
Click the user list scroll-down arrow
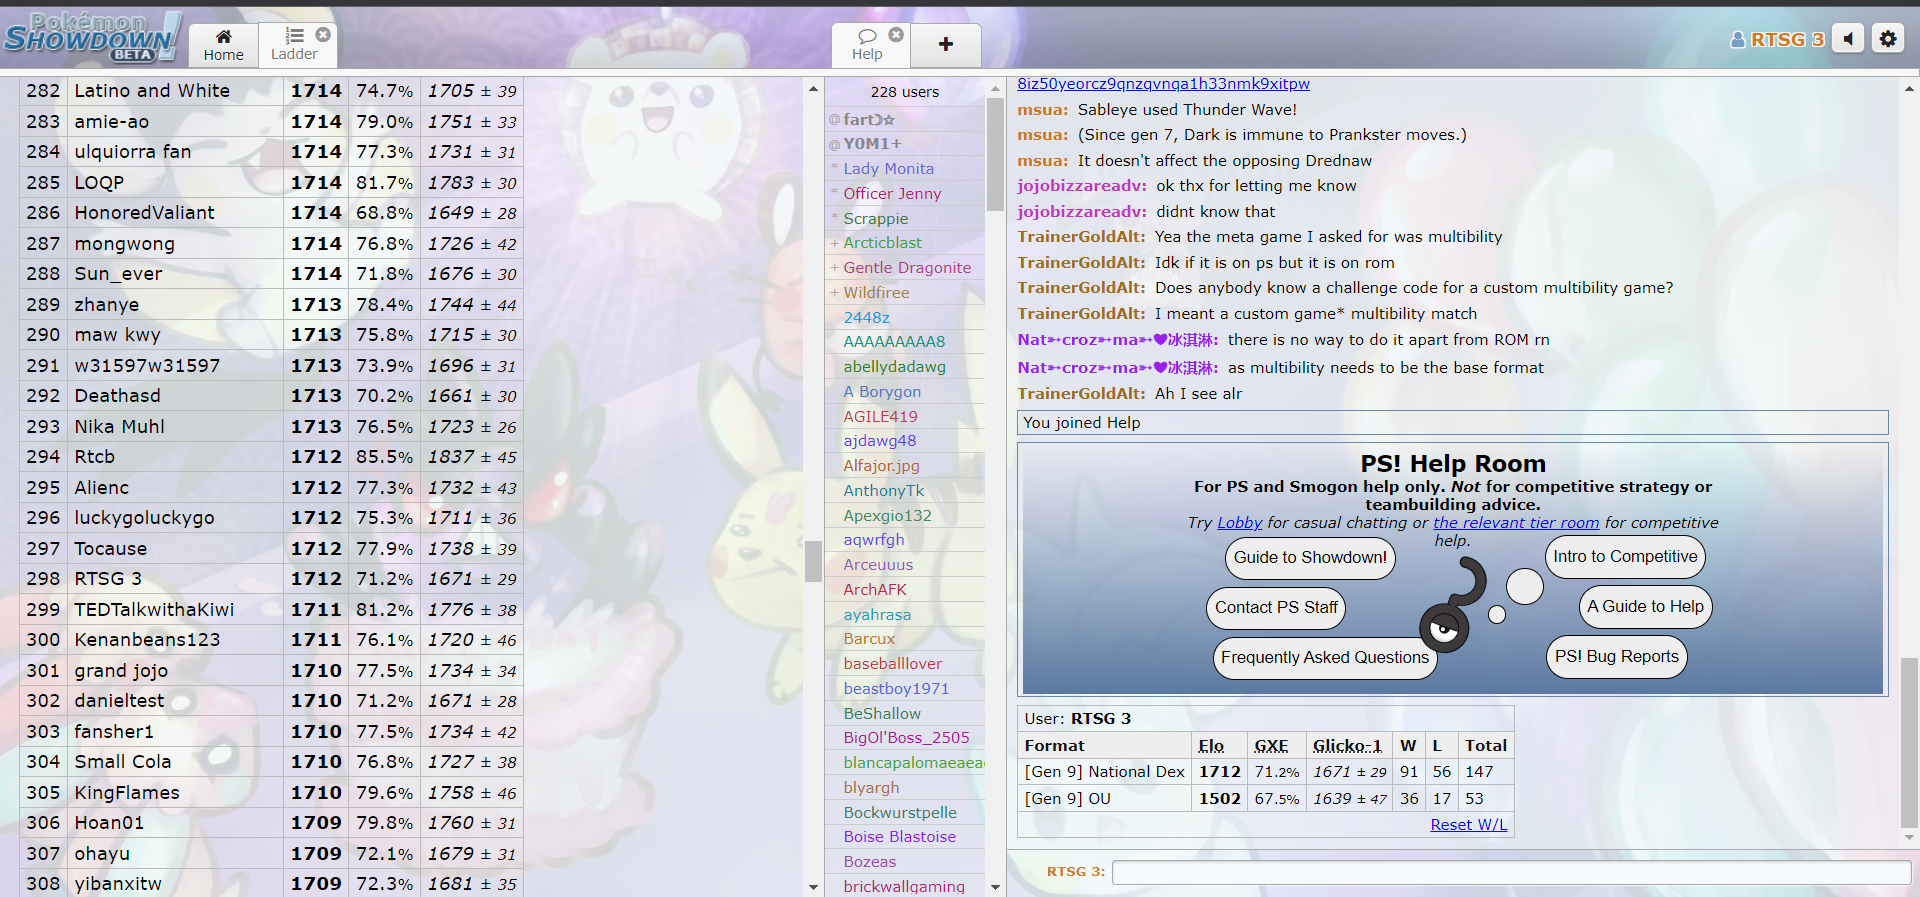point(995,887)
